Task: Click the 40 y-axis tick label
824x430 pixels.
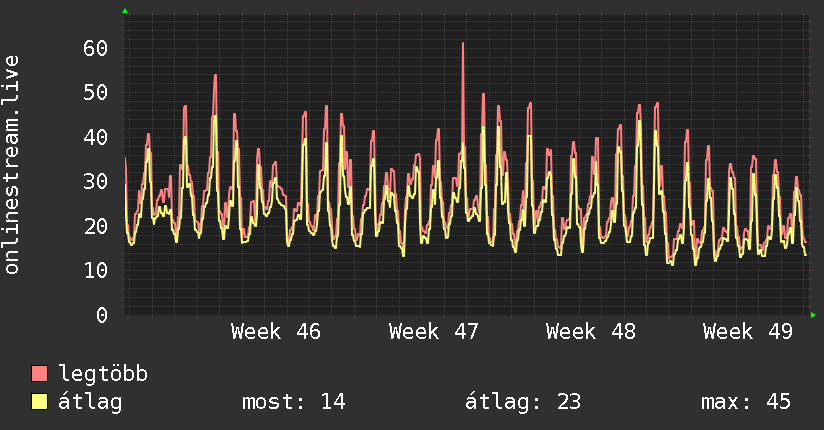Action: coord(95,137)
